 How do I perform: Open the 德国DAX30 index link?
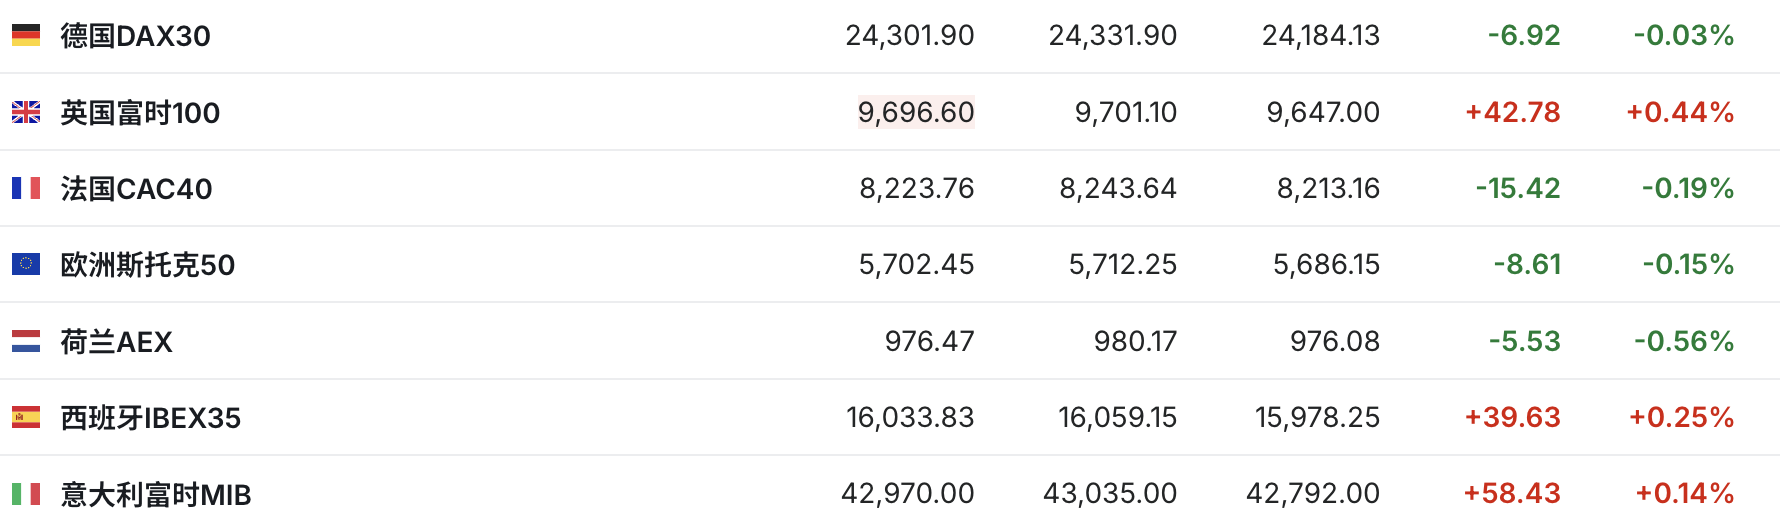(x=135, y=36)
